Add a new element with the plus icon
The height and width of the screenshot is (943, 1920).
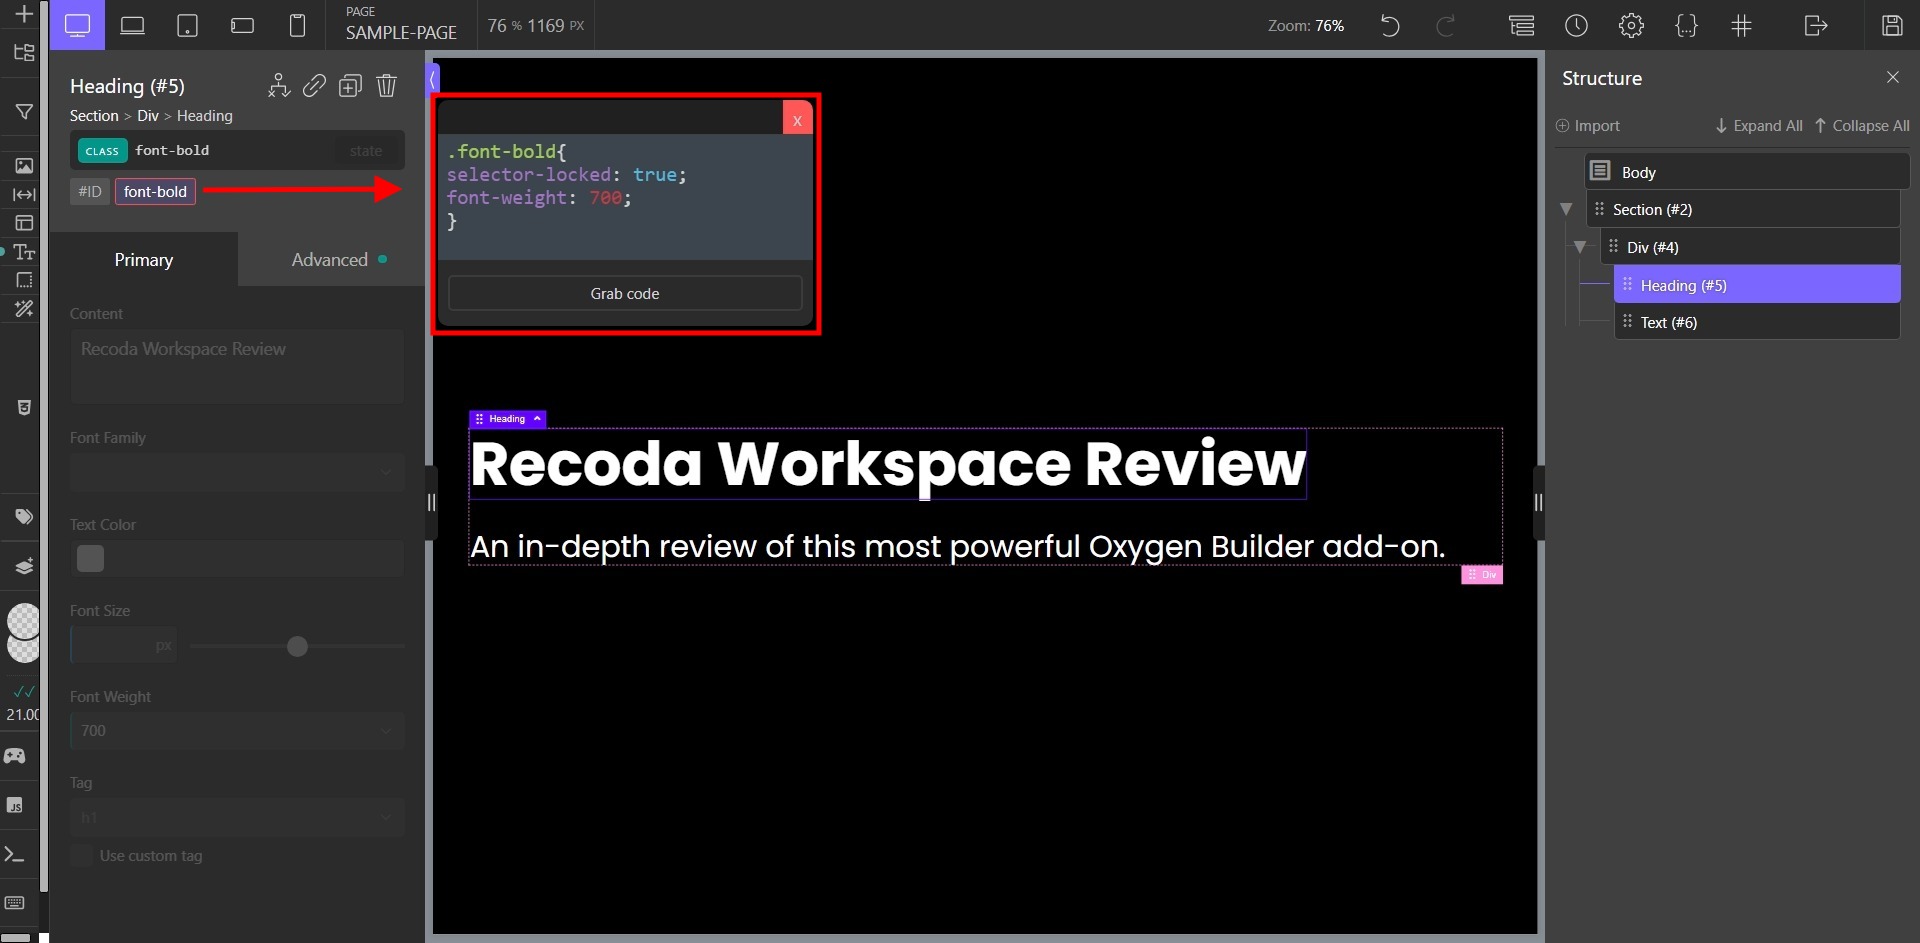pos(24,15)
